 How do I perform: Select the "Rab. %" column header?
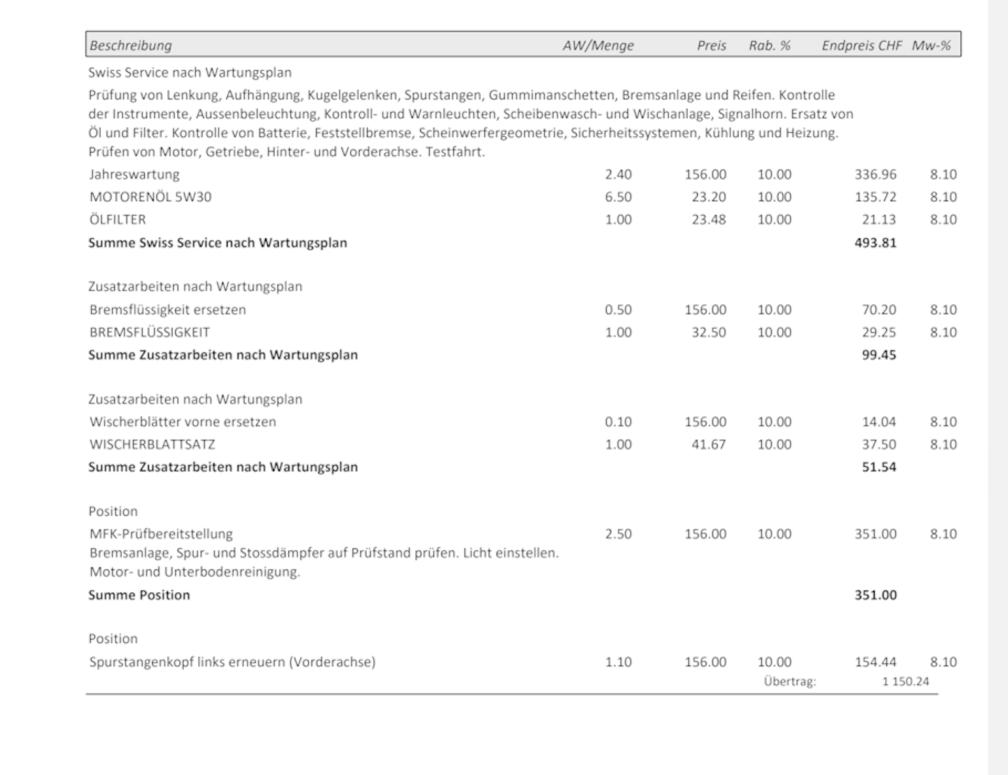pos(770,46)
